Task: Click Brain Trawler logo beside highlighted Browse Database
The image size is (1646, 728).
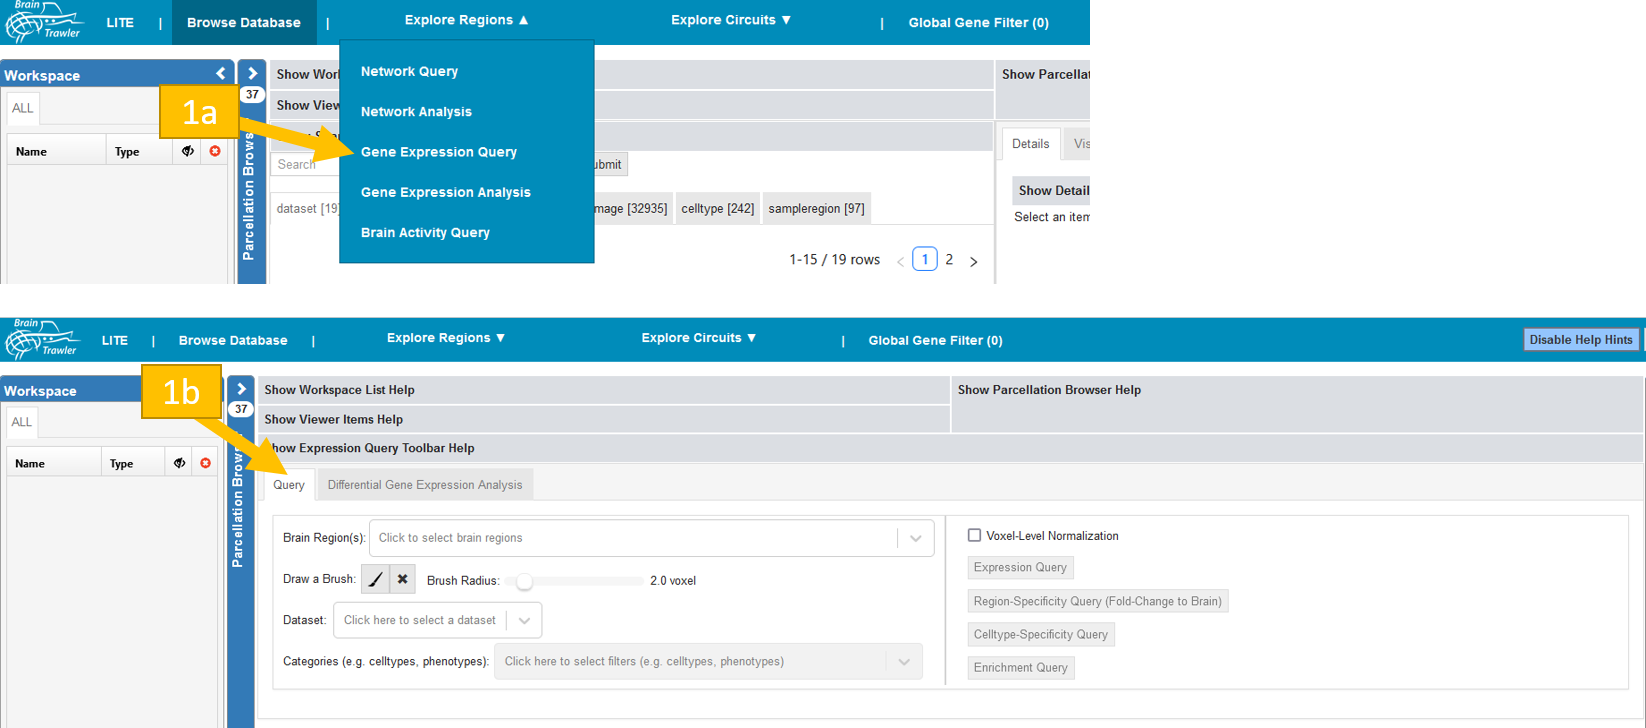Action: 45,22
